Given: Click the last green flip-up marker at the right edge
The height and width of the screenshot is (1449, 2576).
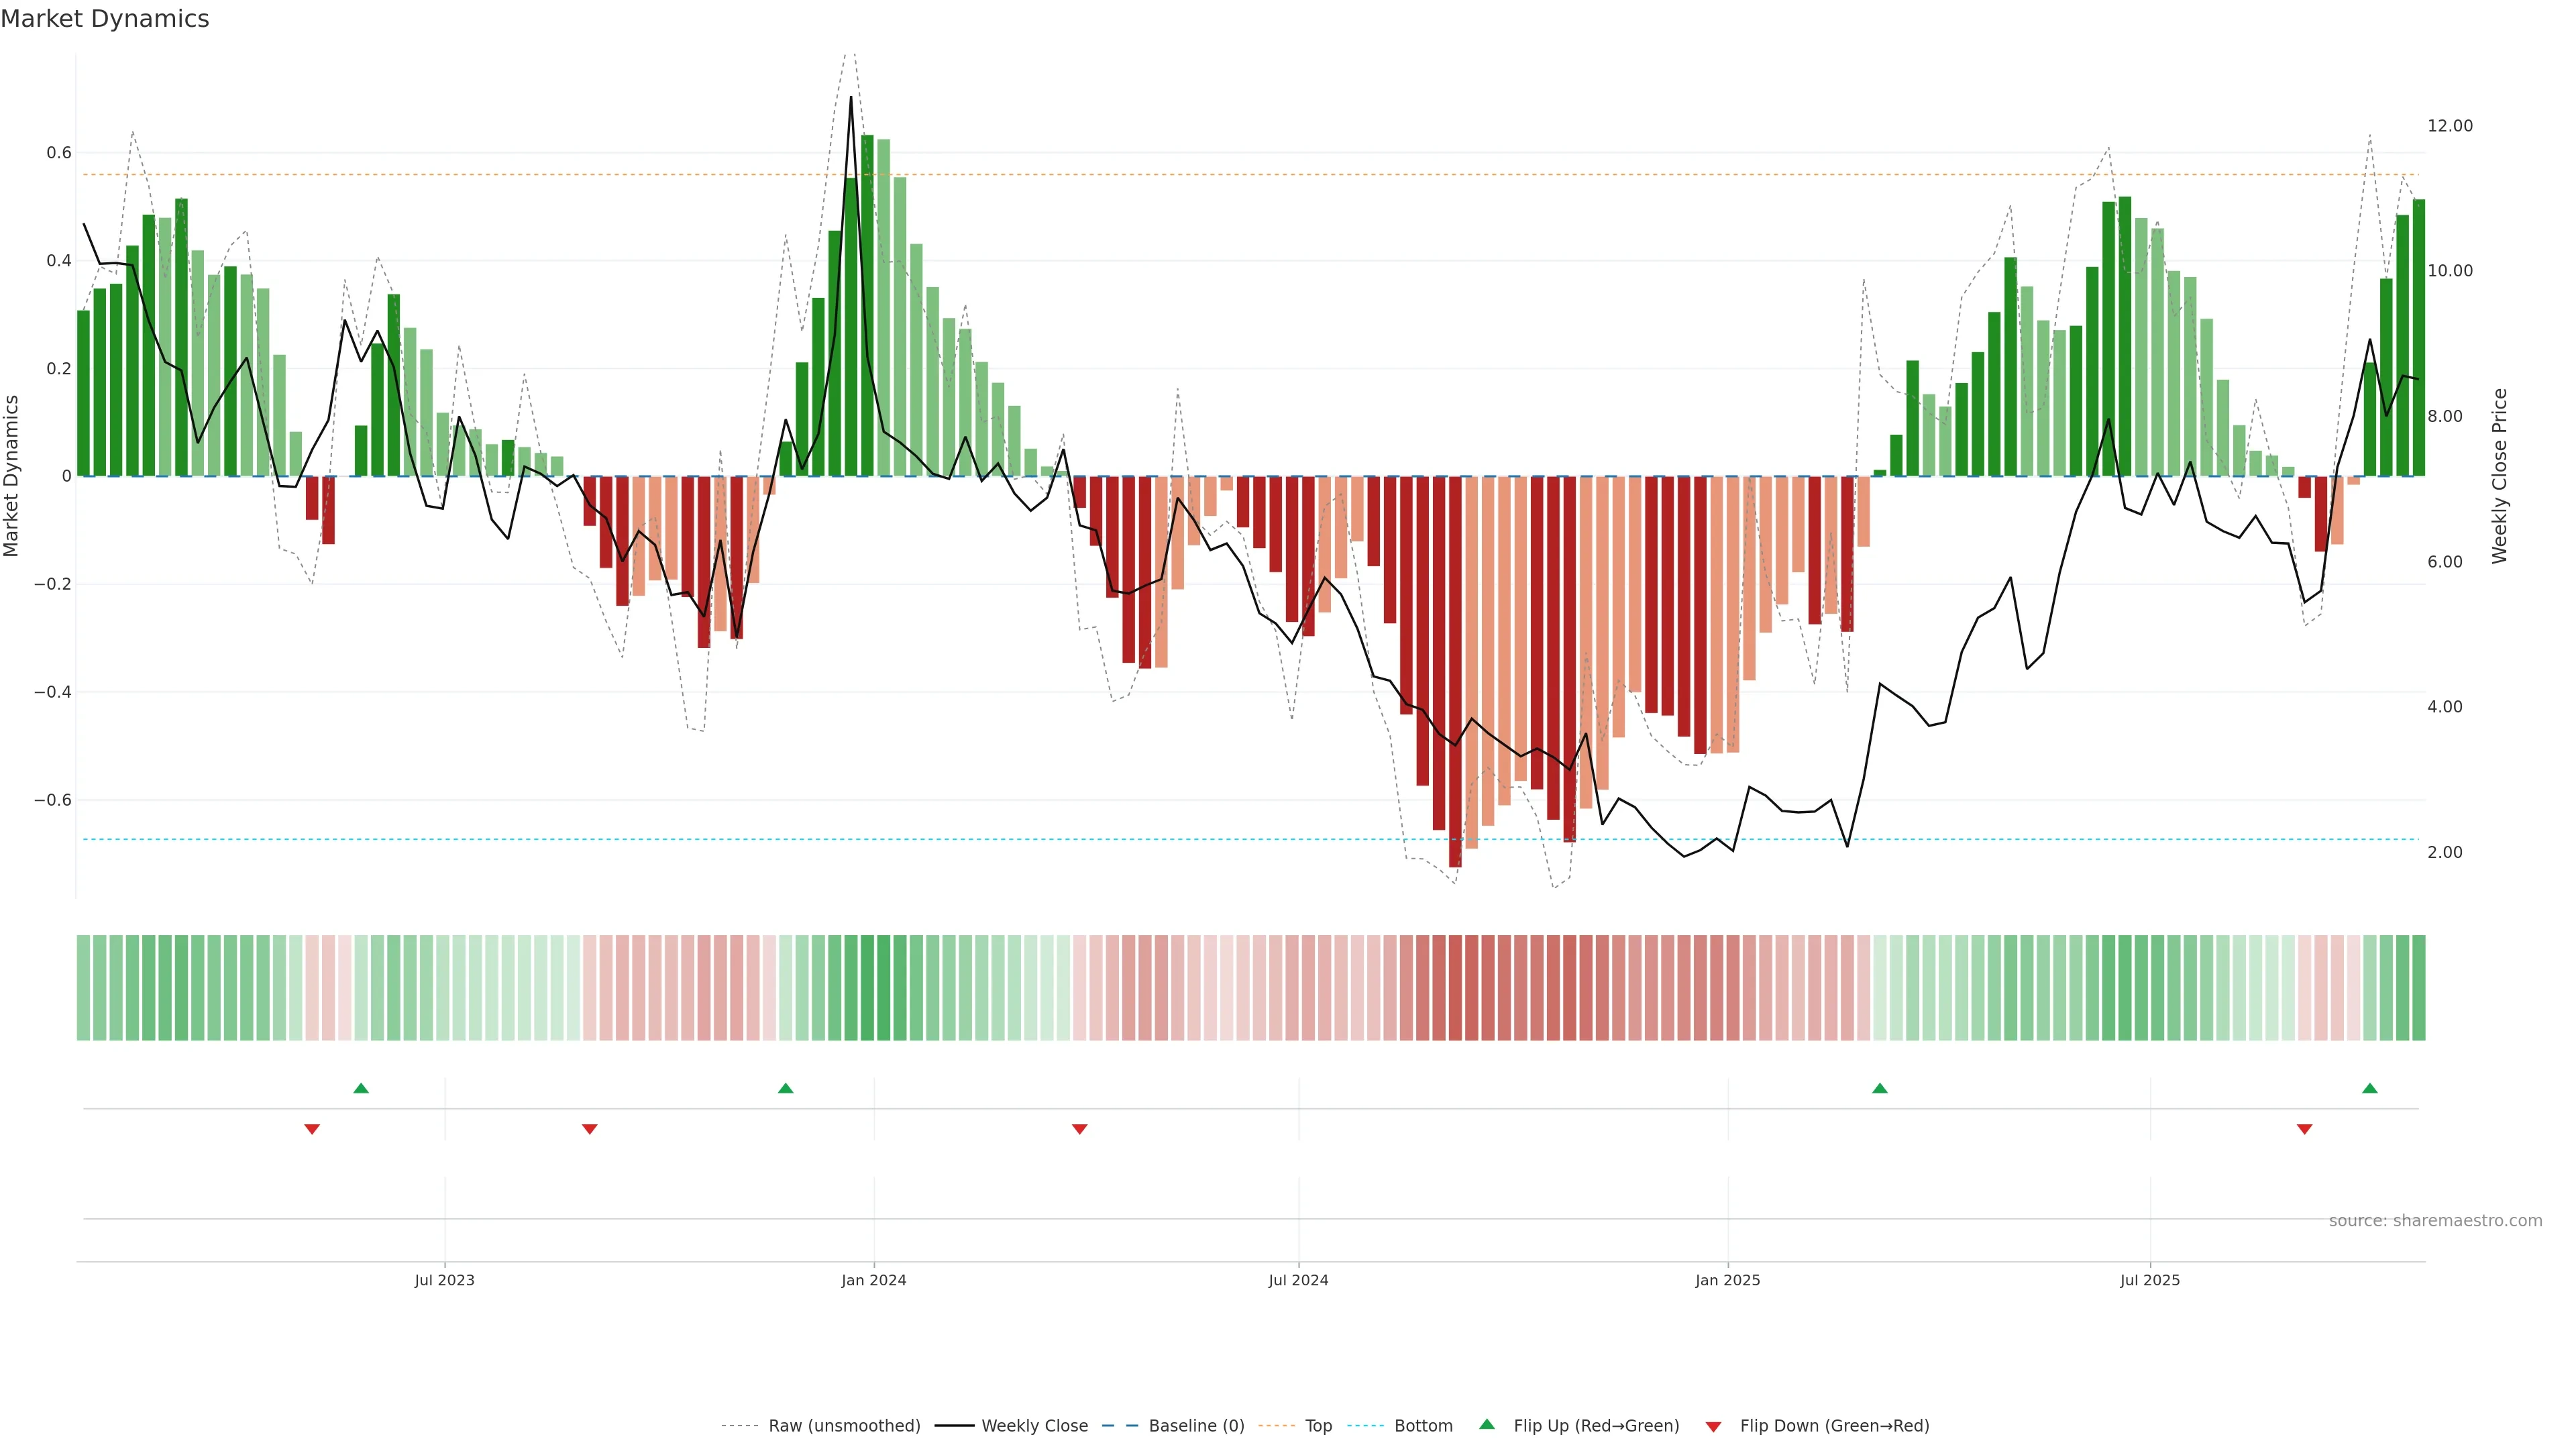Looking at the screenshot, I should coord(2369,1088).
